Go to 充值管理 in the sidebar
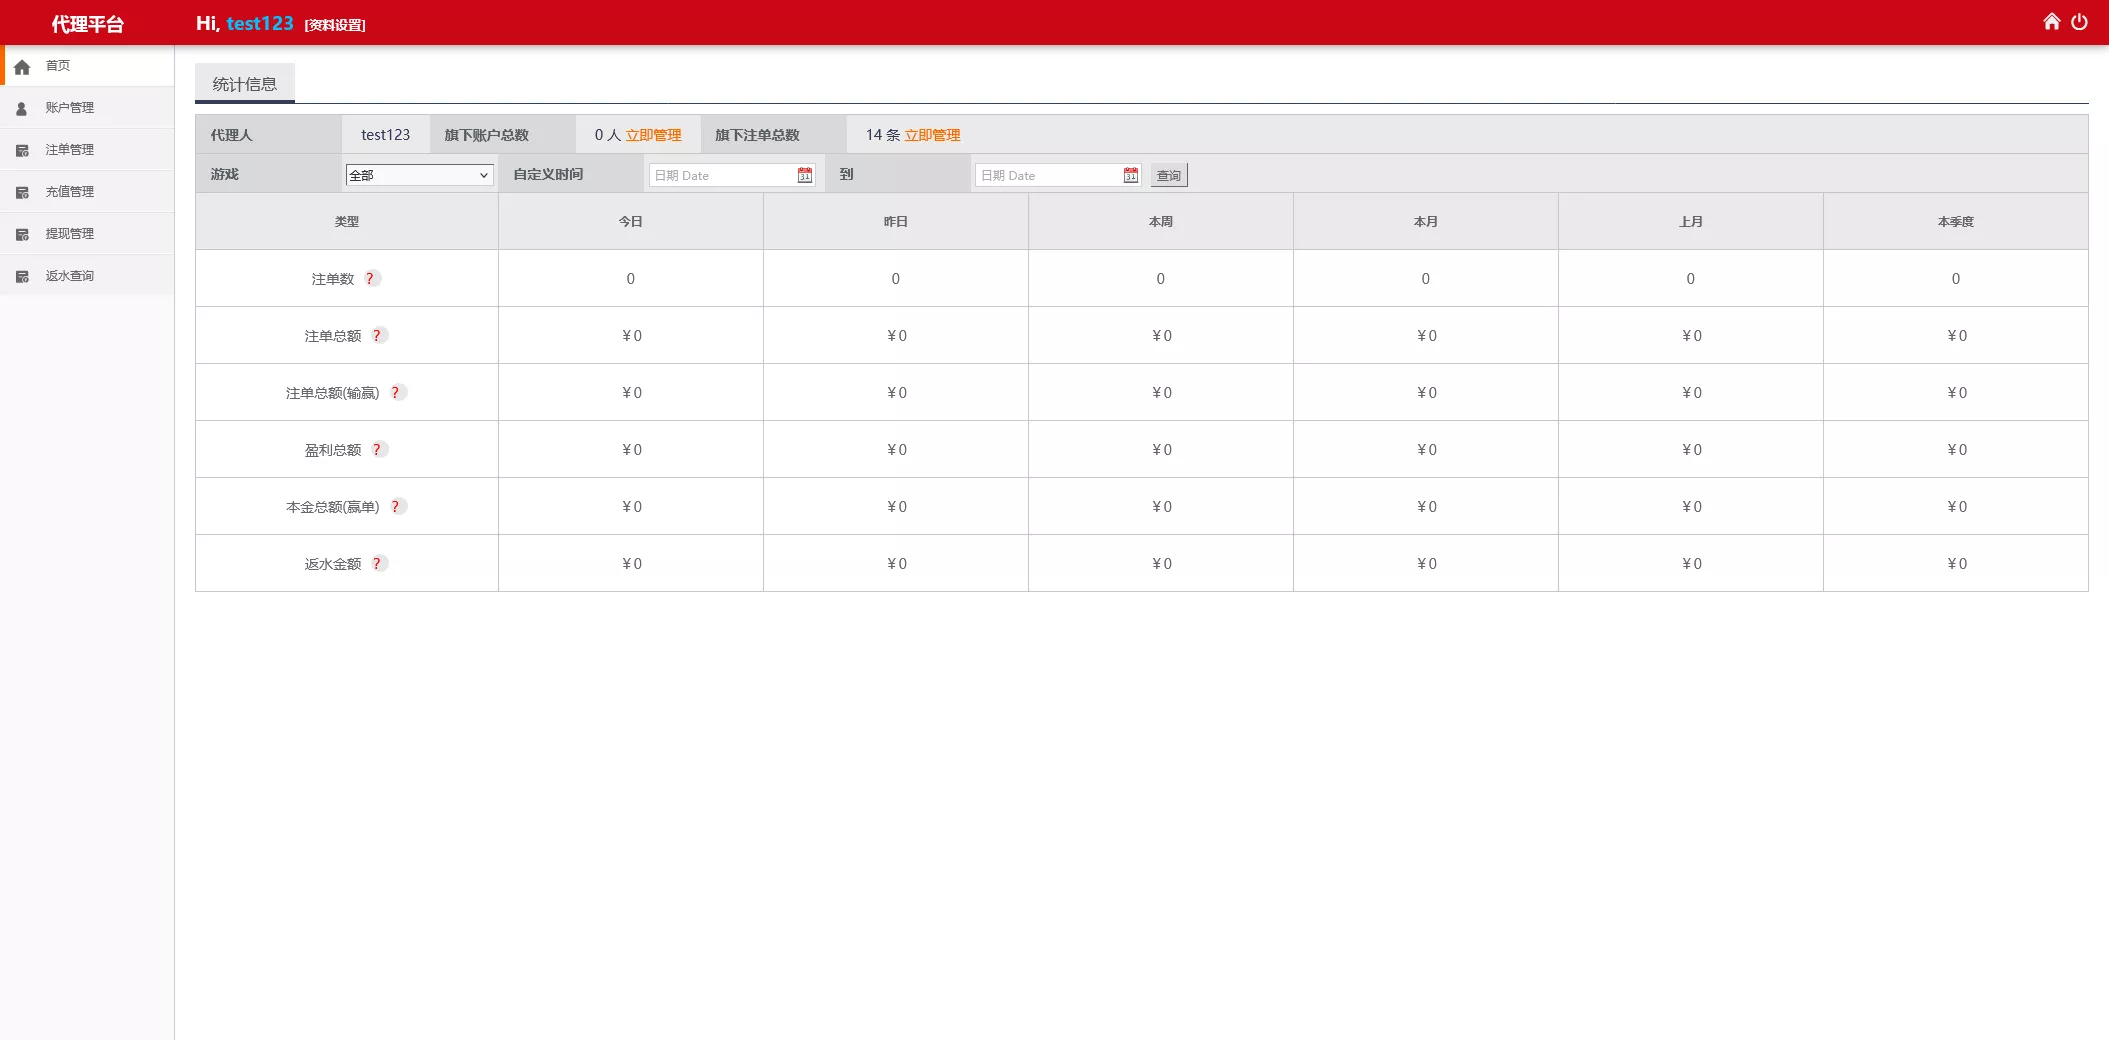 [x=69, y=192]
